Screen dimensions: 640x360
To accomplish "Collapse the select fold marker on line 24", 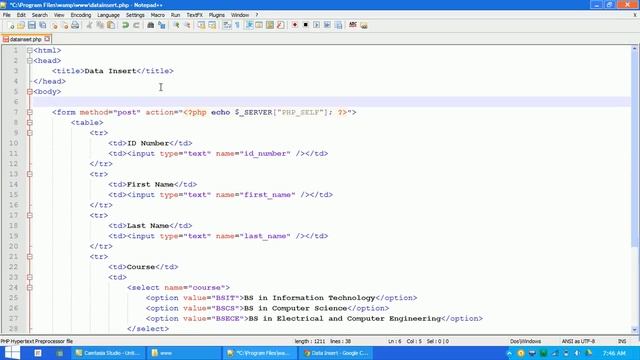I will pos(29,288).
